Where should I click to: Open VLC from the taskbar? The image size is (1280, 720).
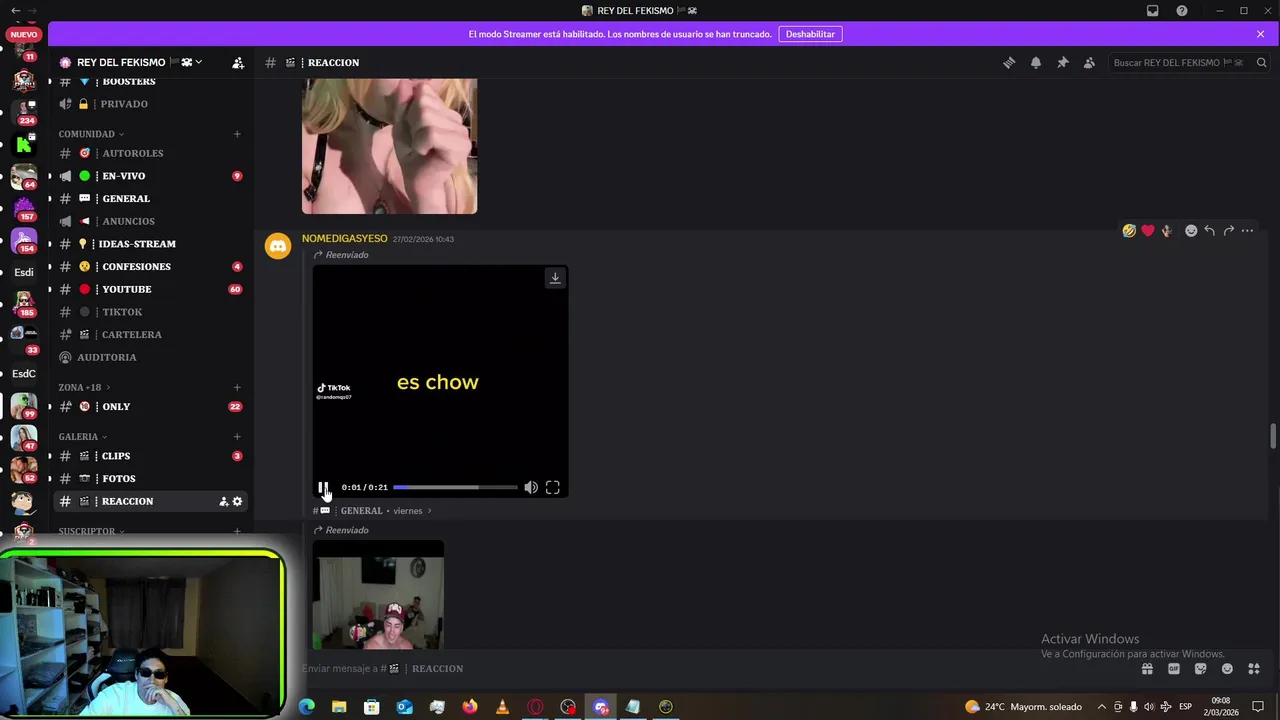point(502,707)
